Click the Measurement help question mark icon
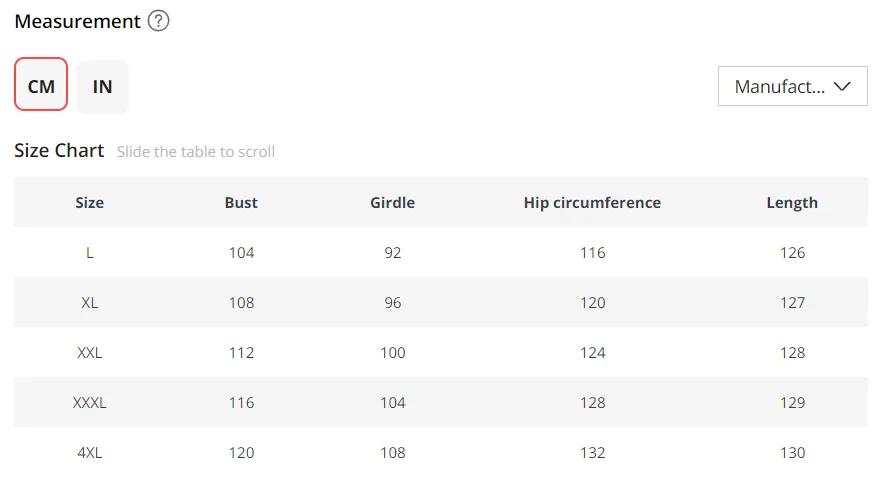The width and height of the screenshot is (877, 483). click(158, 21)
